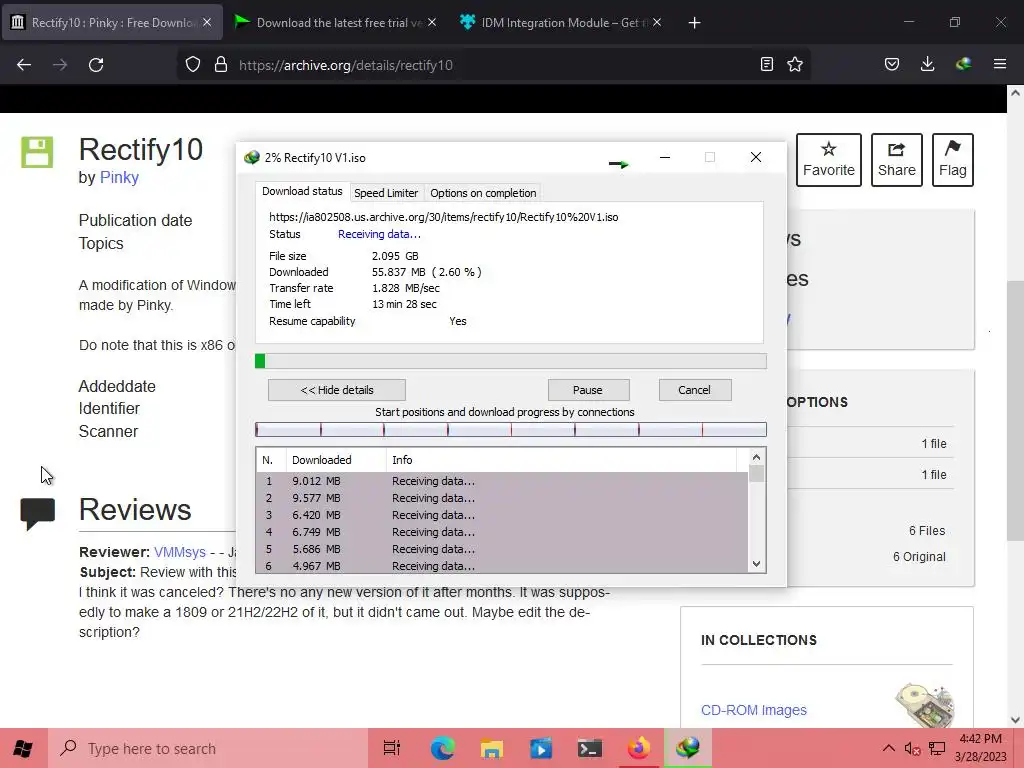
Task: Click the connections progress segment bar
Action: tap(511, 429)
